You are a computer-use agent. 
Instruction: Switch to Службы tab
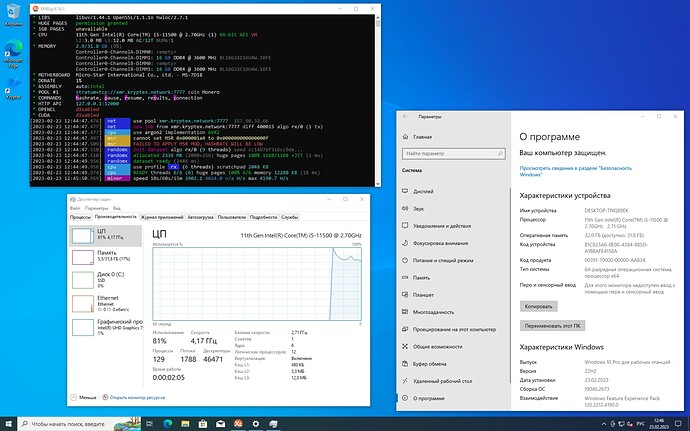pyautogui.click(x=290, y=217)
